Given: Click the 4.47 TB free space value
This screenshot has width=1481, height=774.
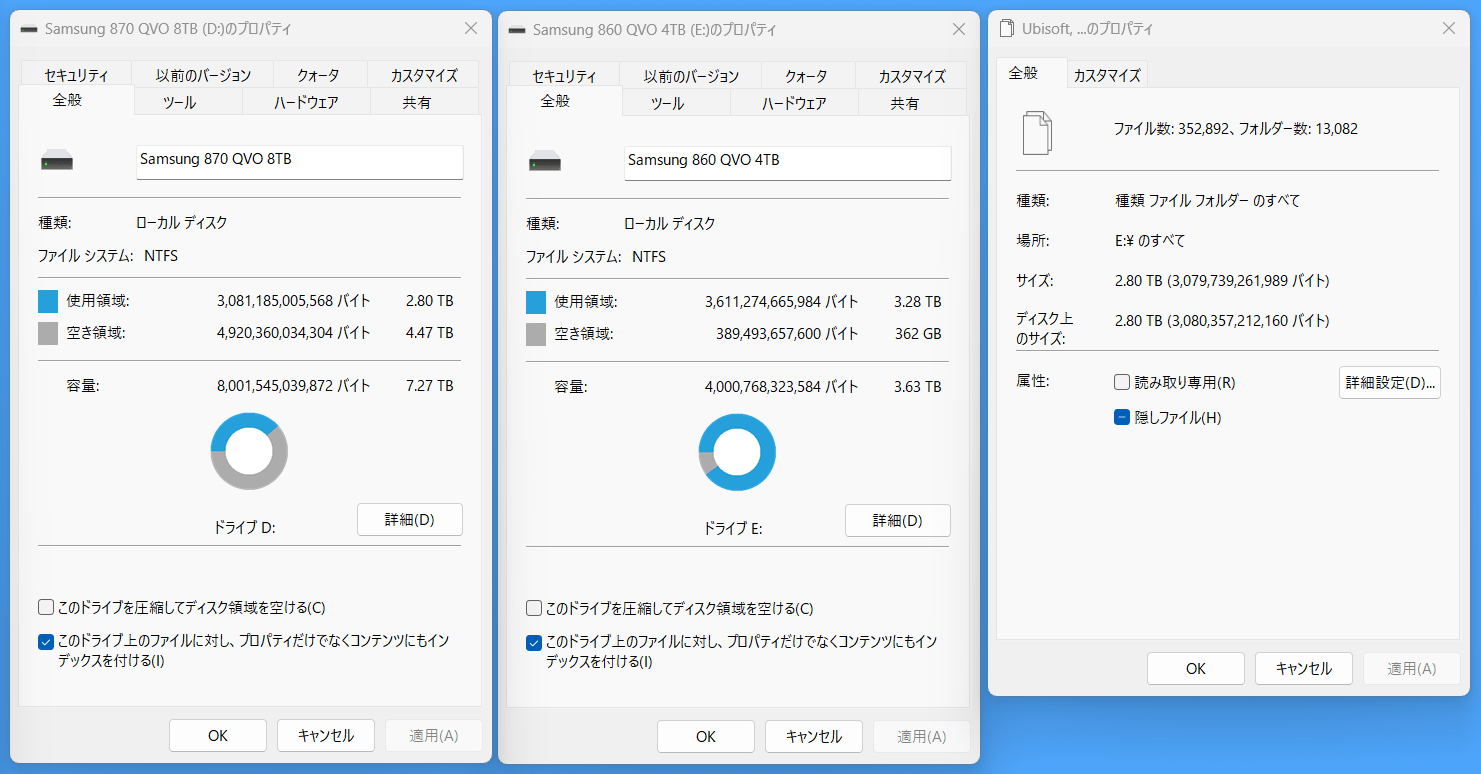Looking at the screenshot, I should pyautogui.click(x=430, y=333).
